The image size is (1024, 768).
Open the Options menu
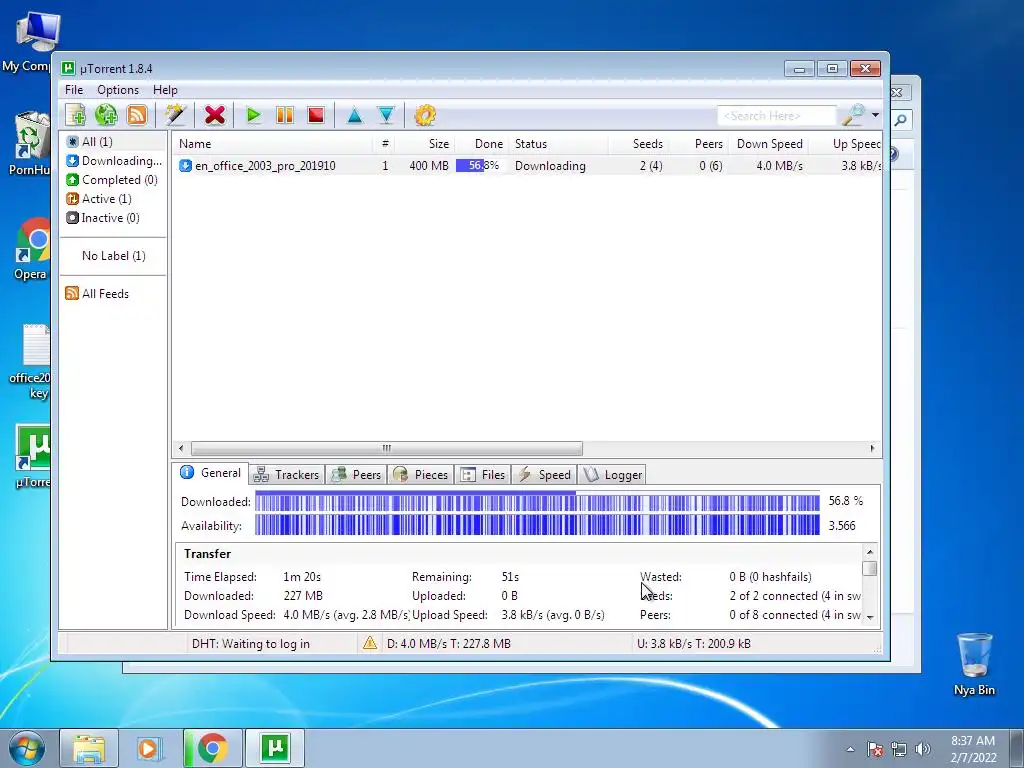coord(118,90)
